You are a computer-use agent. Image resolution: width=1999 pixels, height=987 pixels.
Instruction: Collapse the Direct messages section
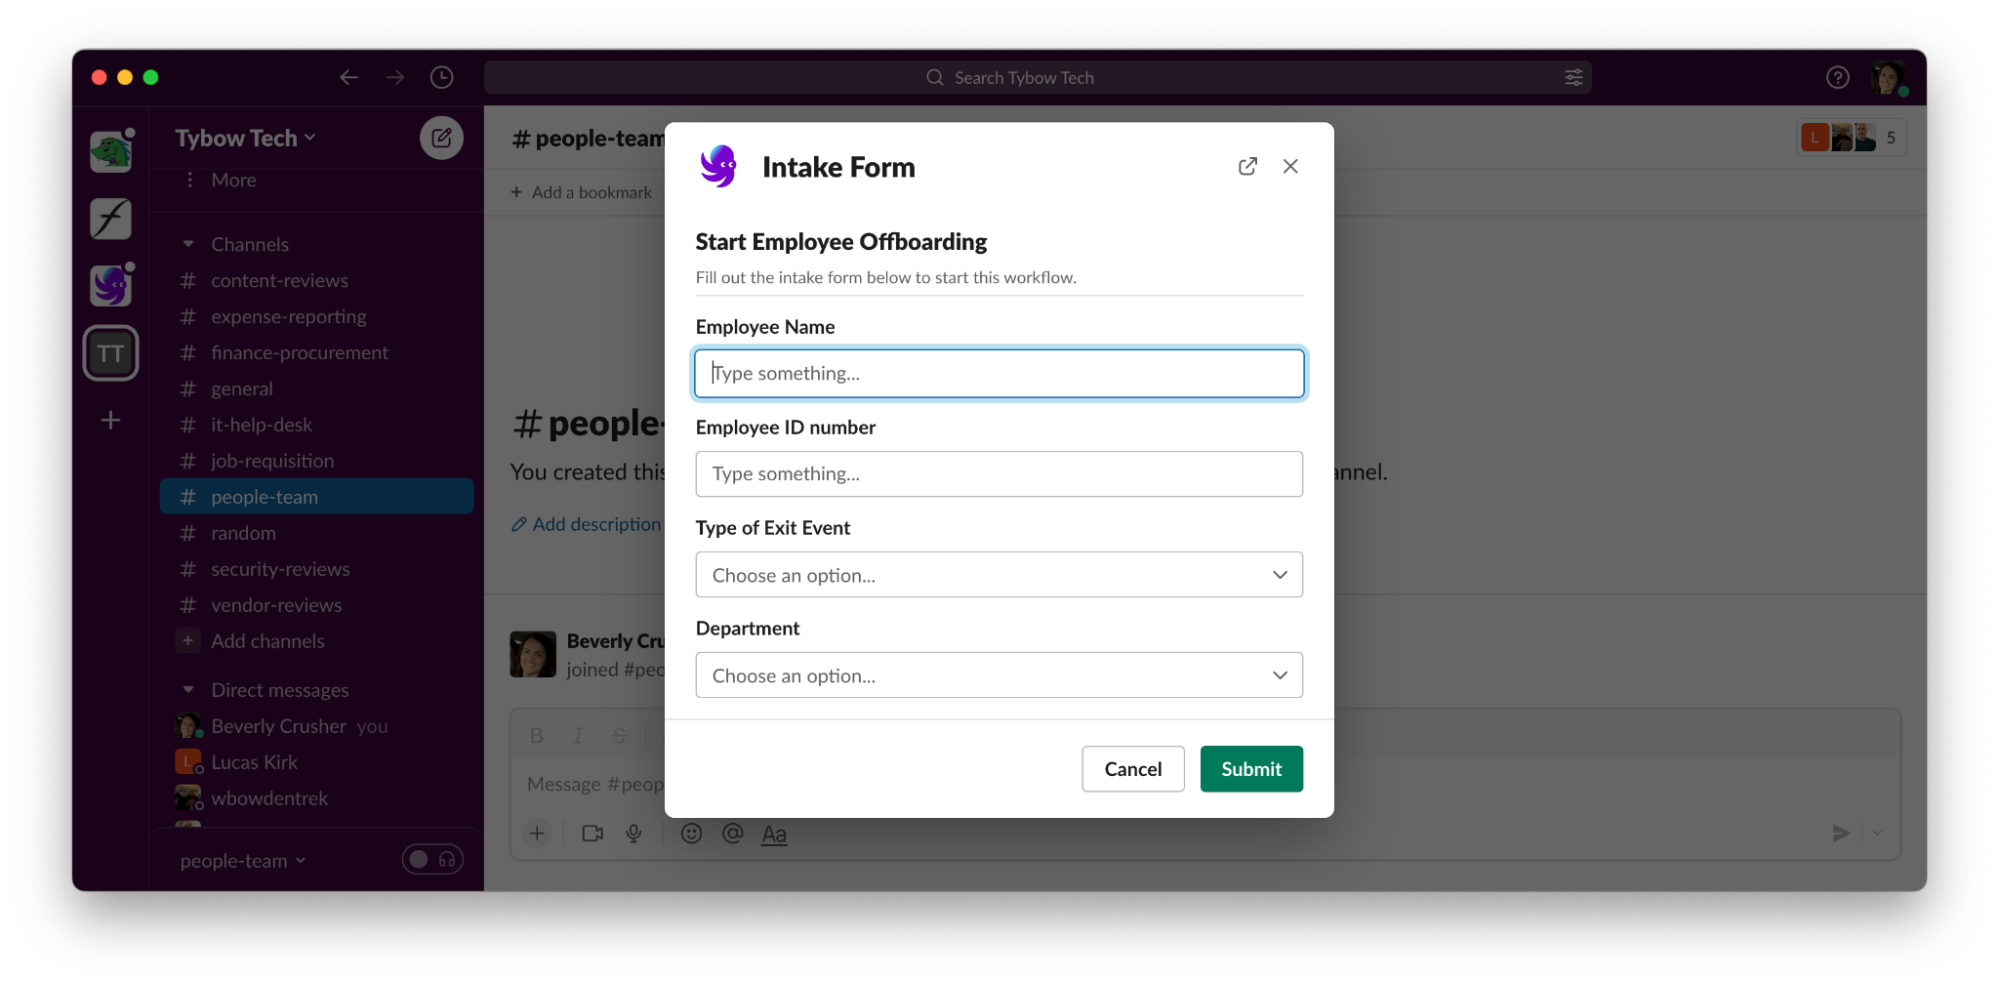coord(188,690)
